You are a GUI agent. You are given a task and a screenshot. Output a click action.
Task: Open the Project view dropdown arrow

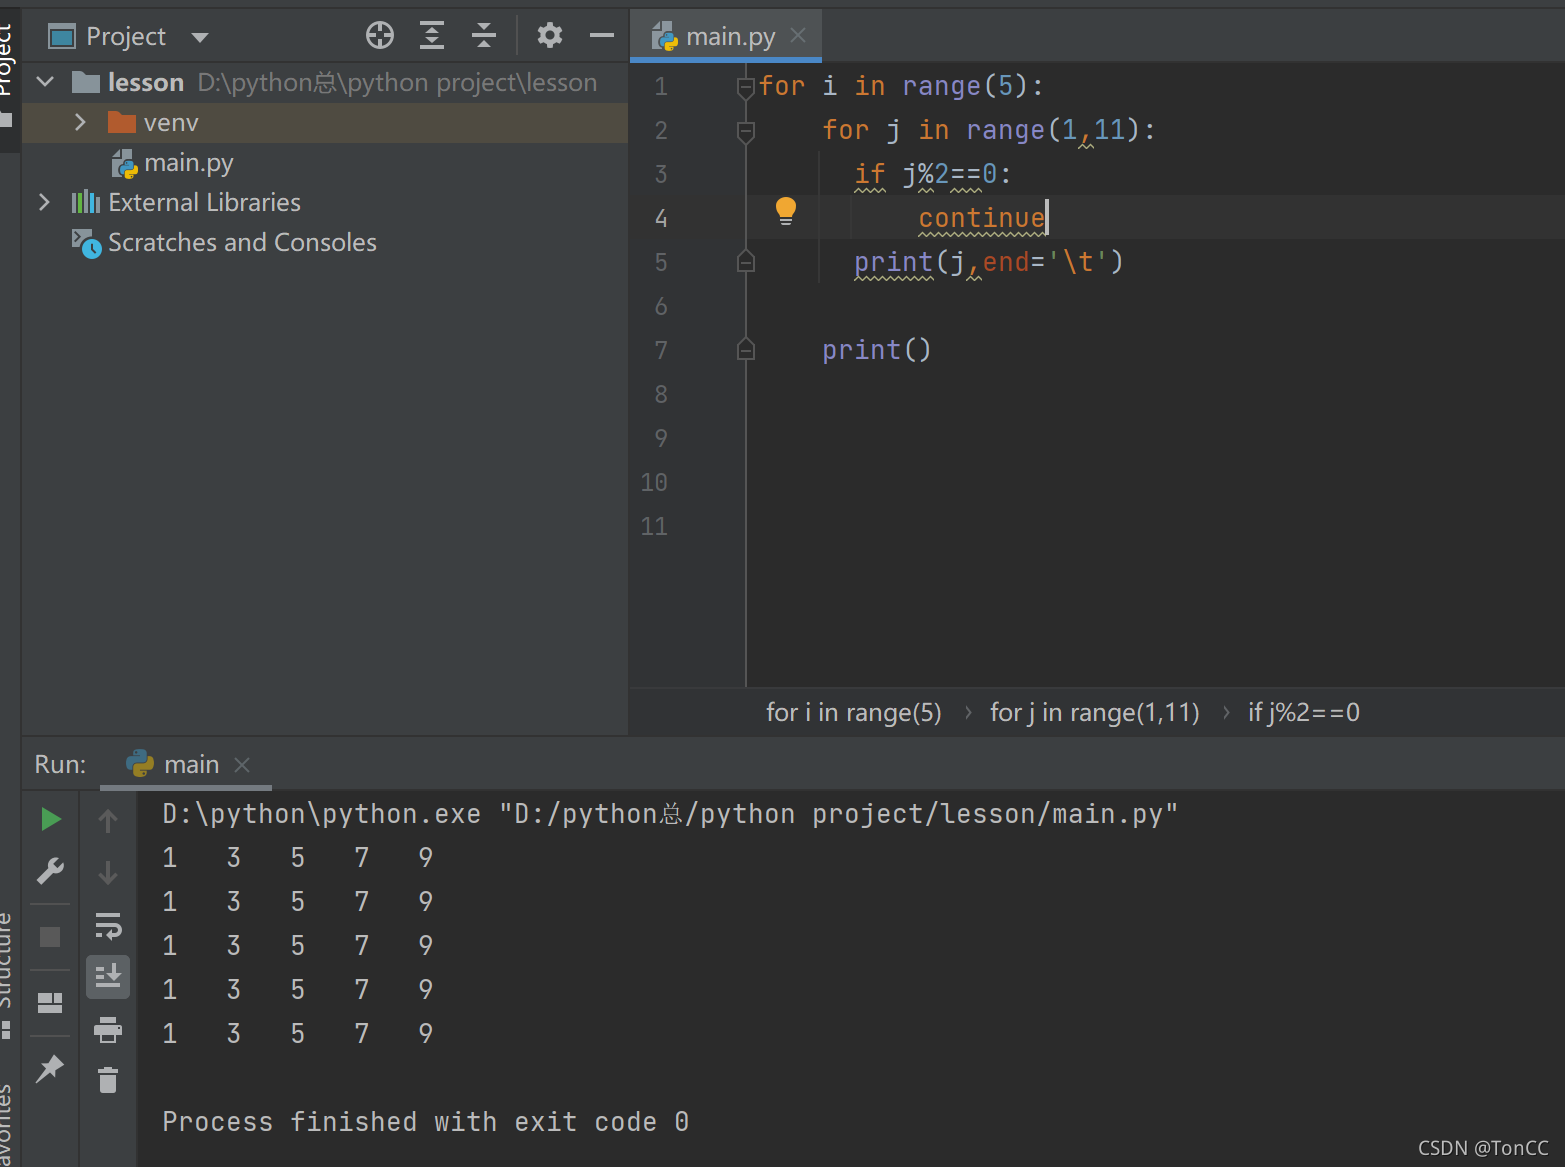click(200, 38)
